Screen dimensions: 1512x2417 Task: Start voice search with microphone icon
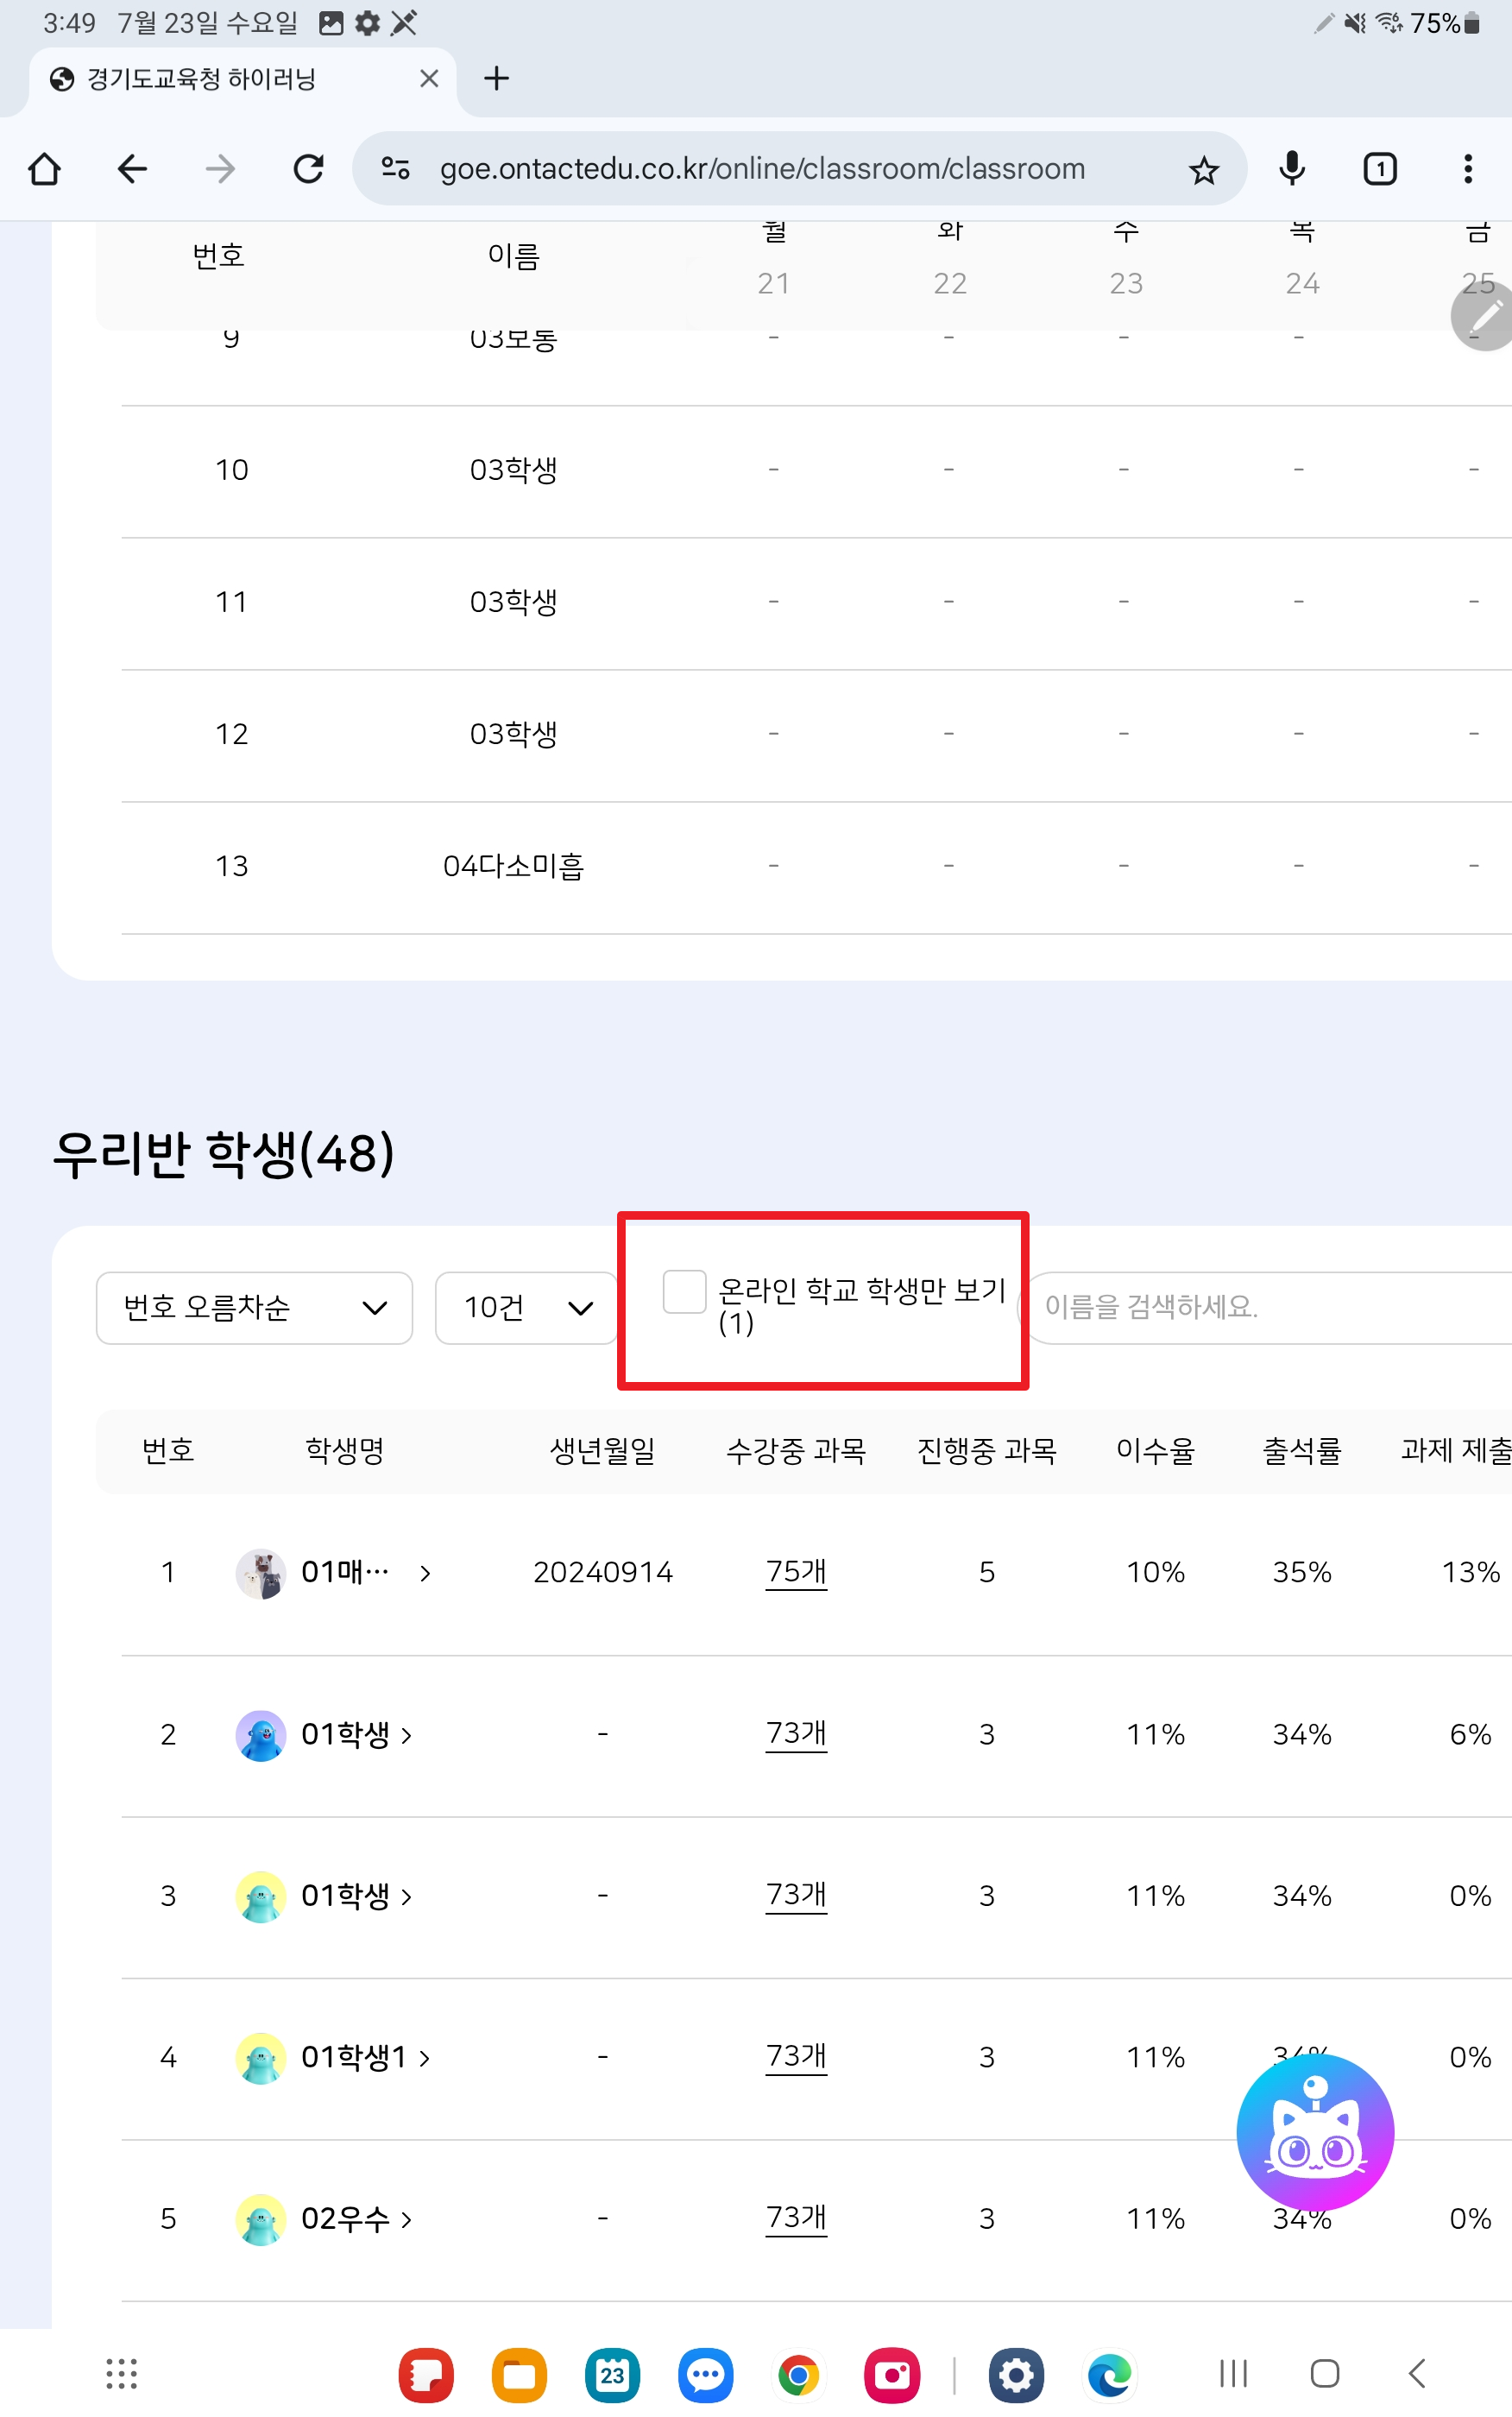[1292, 169]
